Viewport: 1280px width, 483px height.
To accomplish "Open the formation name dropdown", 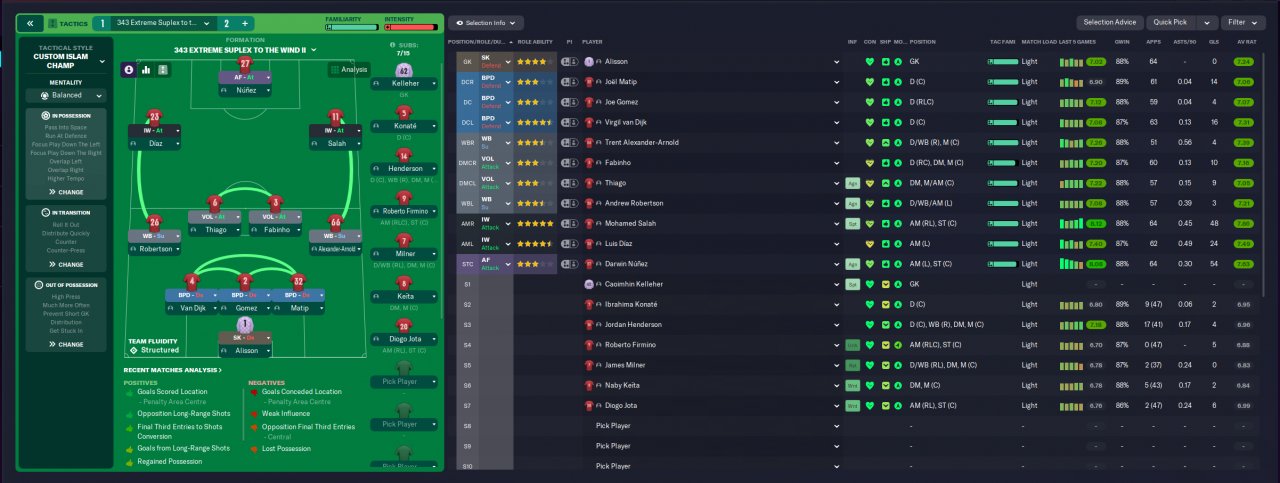I will (245, 49).
